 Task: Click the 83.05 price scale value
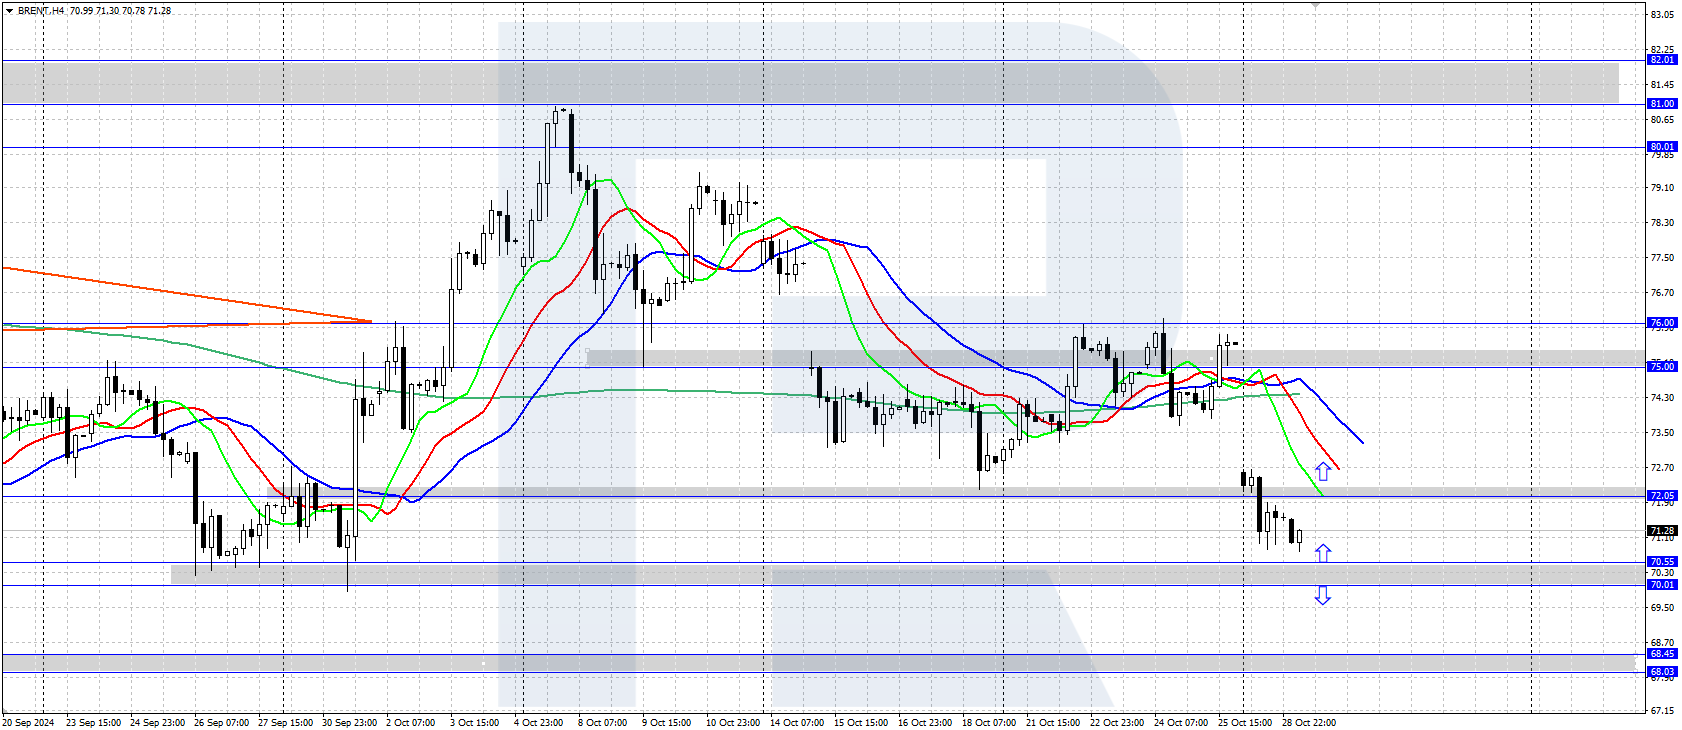pyautogui.click(x=1662, y=15)
